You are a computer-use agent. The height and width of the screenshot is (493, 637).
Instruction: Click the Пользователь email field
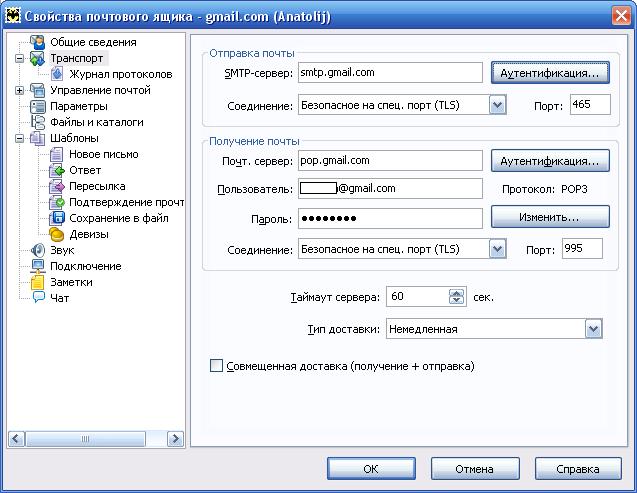tap(390, 188)
